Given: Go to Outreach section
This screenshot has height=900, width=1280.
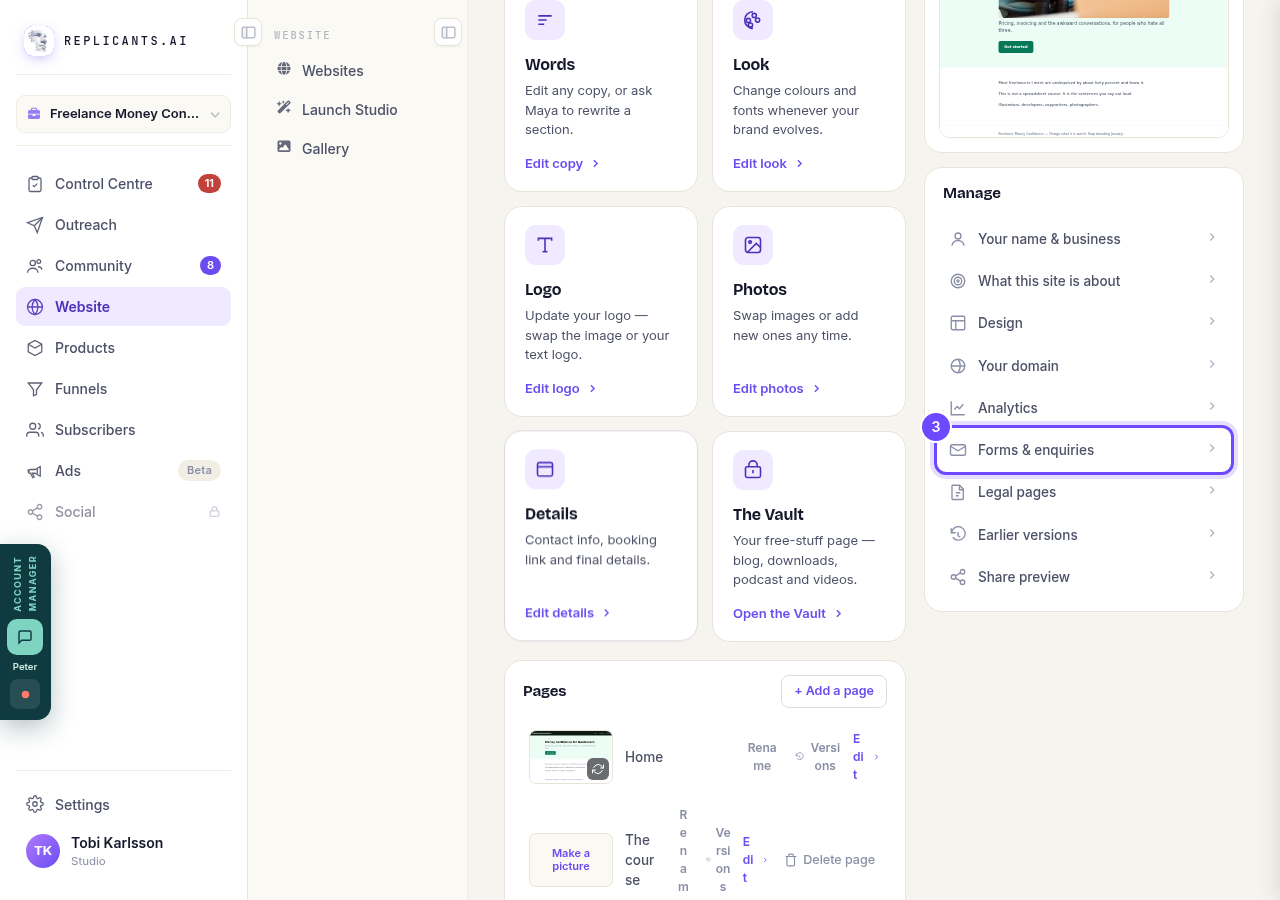Looking at the screenshot, I should click(x=123, y=225).
